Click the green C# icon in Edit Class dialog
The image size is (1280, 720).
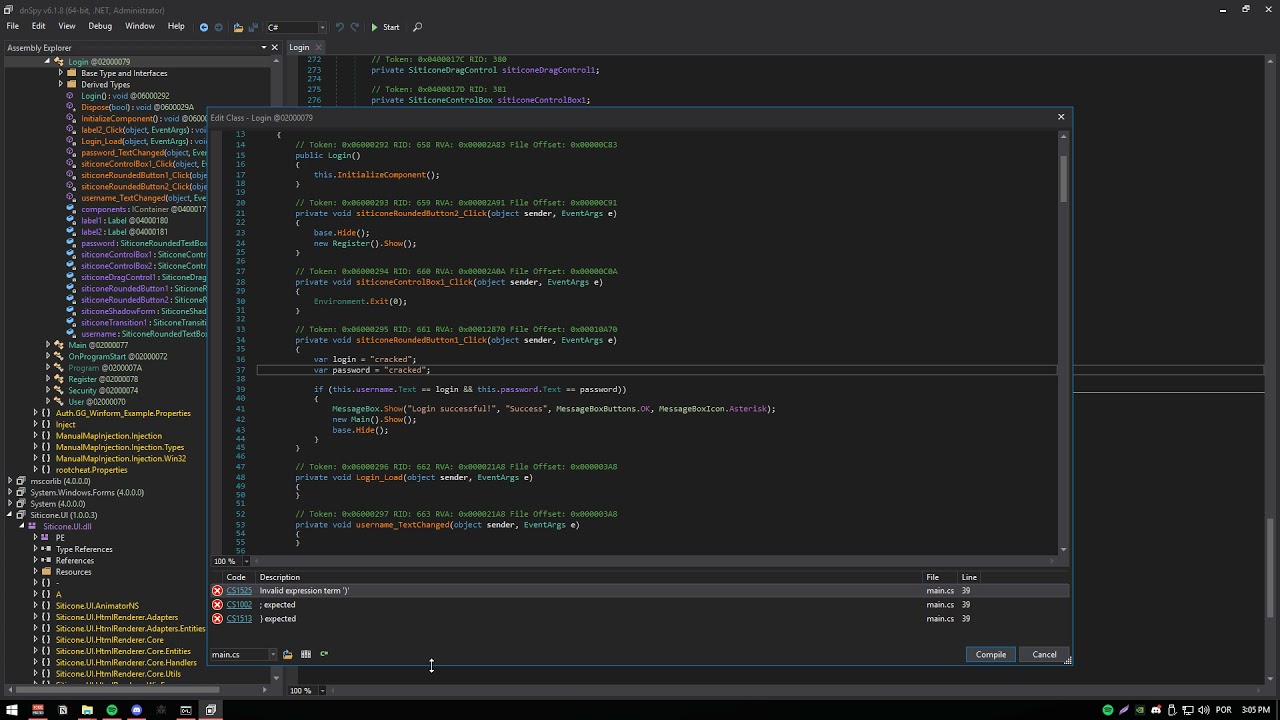click(x=324, y=654)
